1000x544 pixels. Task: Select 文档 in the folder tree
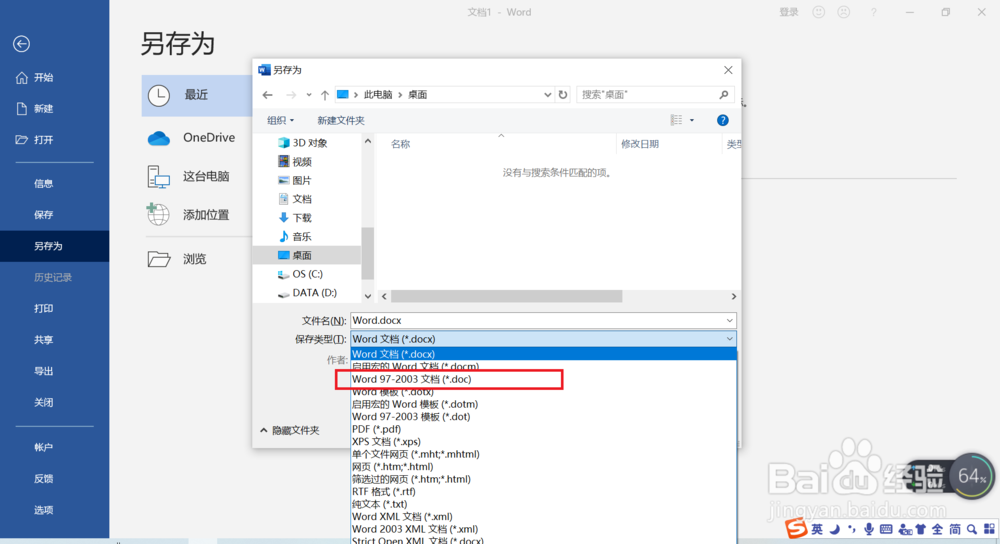(x=295, y=199)
